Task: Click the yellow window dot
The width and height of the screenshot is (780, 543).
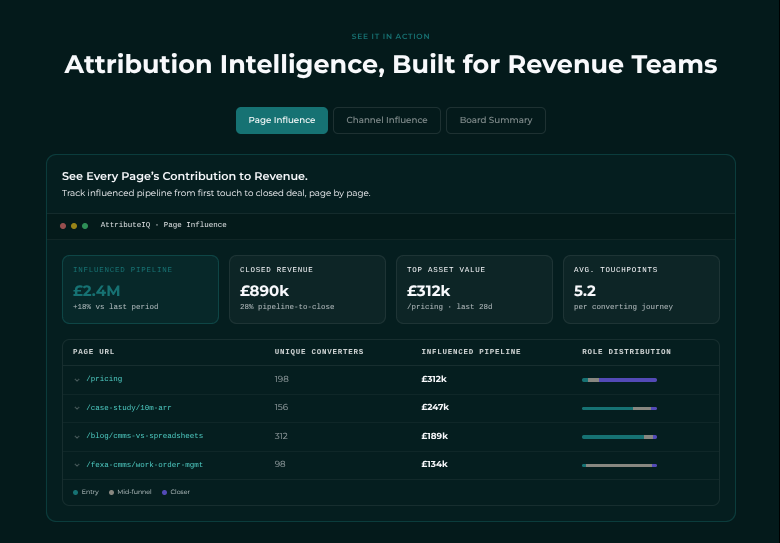Action: (x=74, y=226)
